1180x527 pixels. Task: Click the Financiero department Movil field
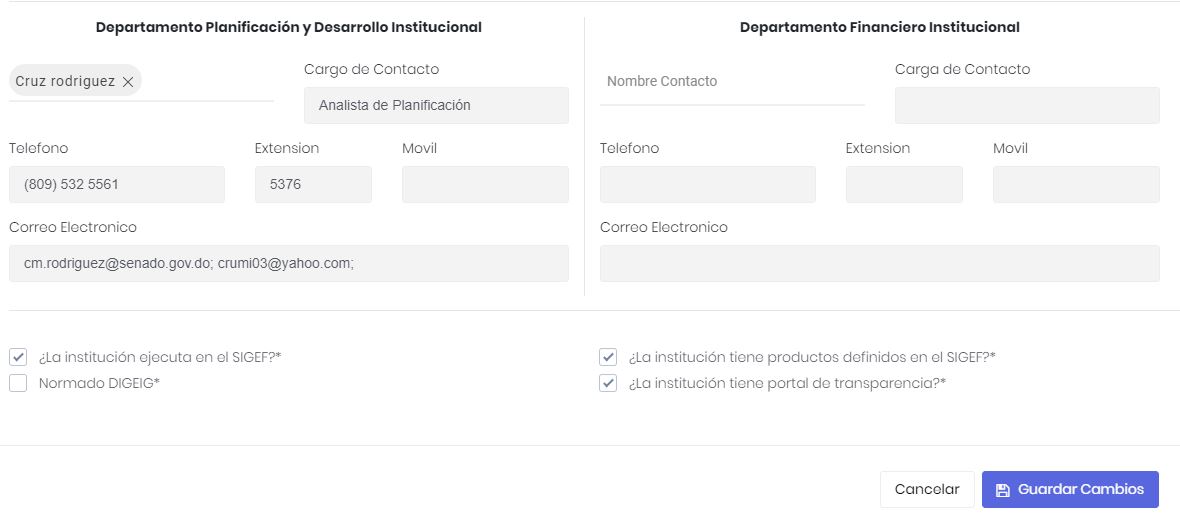pyautogui.click(x=1076, y=185)
